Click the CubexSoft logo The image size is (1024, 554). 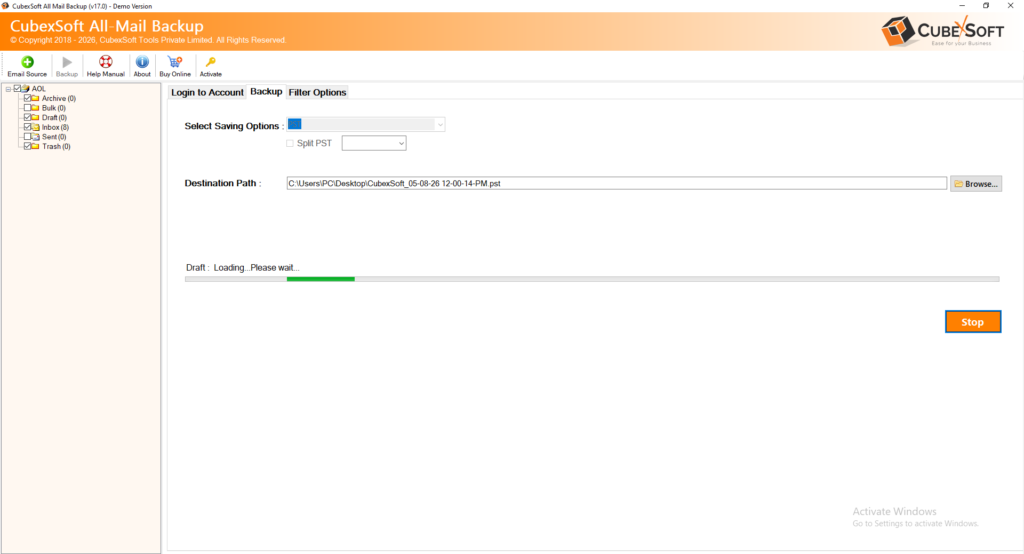(x=942, y=31)
